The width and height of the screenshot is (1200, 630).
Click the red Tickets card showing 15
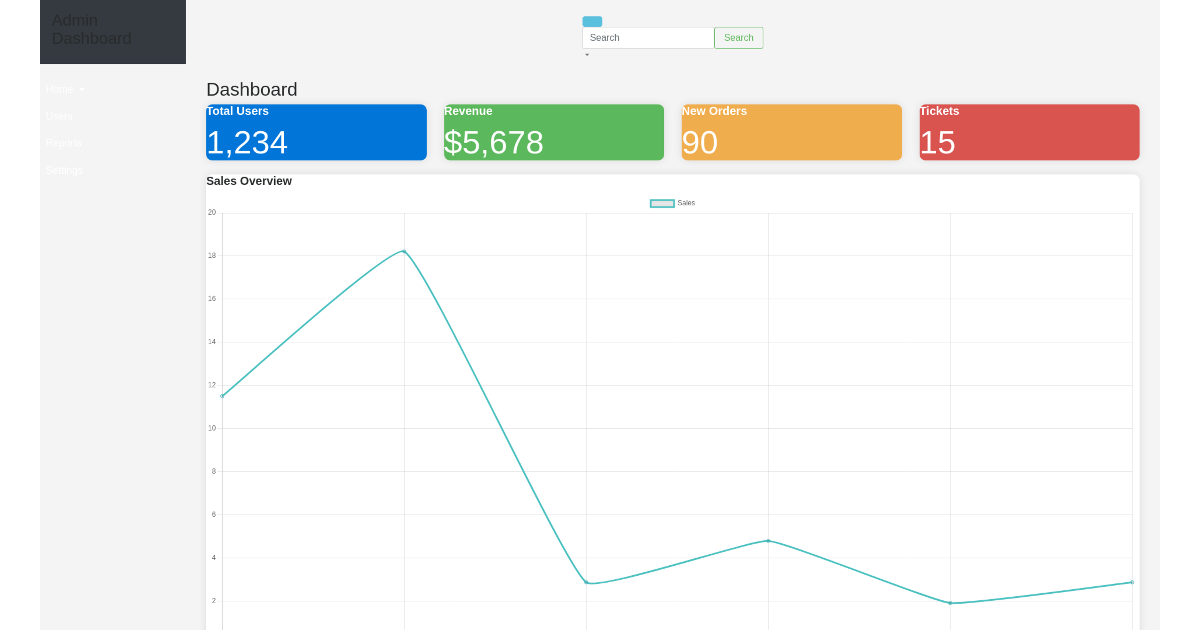click(1029, 131)
